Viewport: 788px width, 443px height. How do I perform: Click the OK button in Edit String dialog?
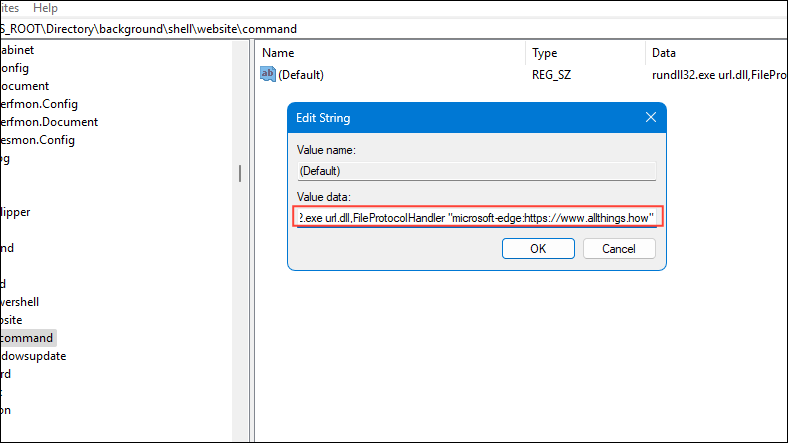[x=538, y=249]
